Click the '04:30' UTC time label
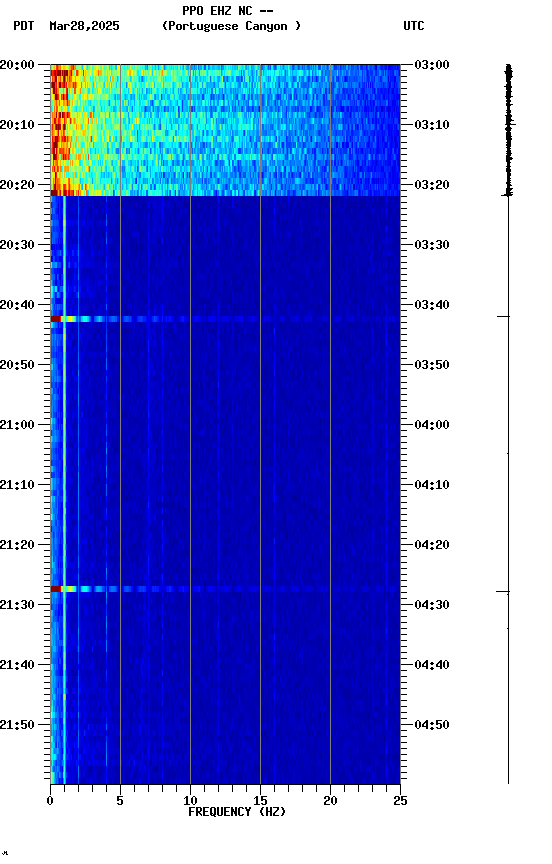The height and width of the screenshot is (864, 552). [x=432, y=606]
